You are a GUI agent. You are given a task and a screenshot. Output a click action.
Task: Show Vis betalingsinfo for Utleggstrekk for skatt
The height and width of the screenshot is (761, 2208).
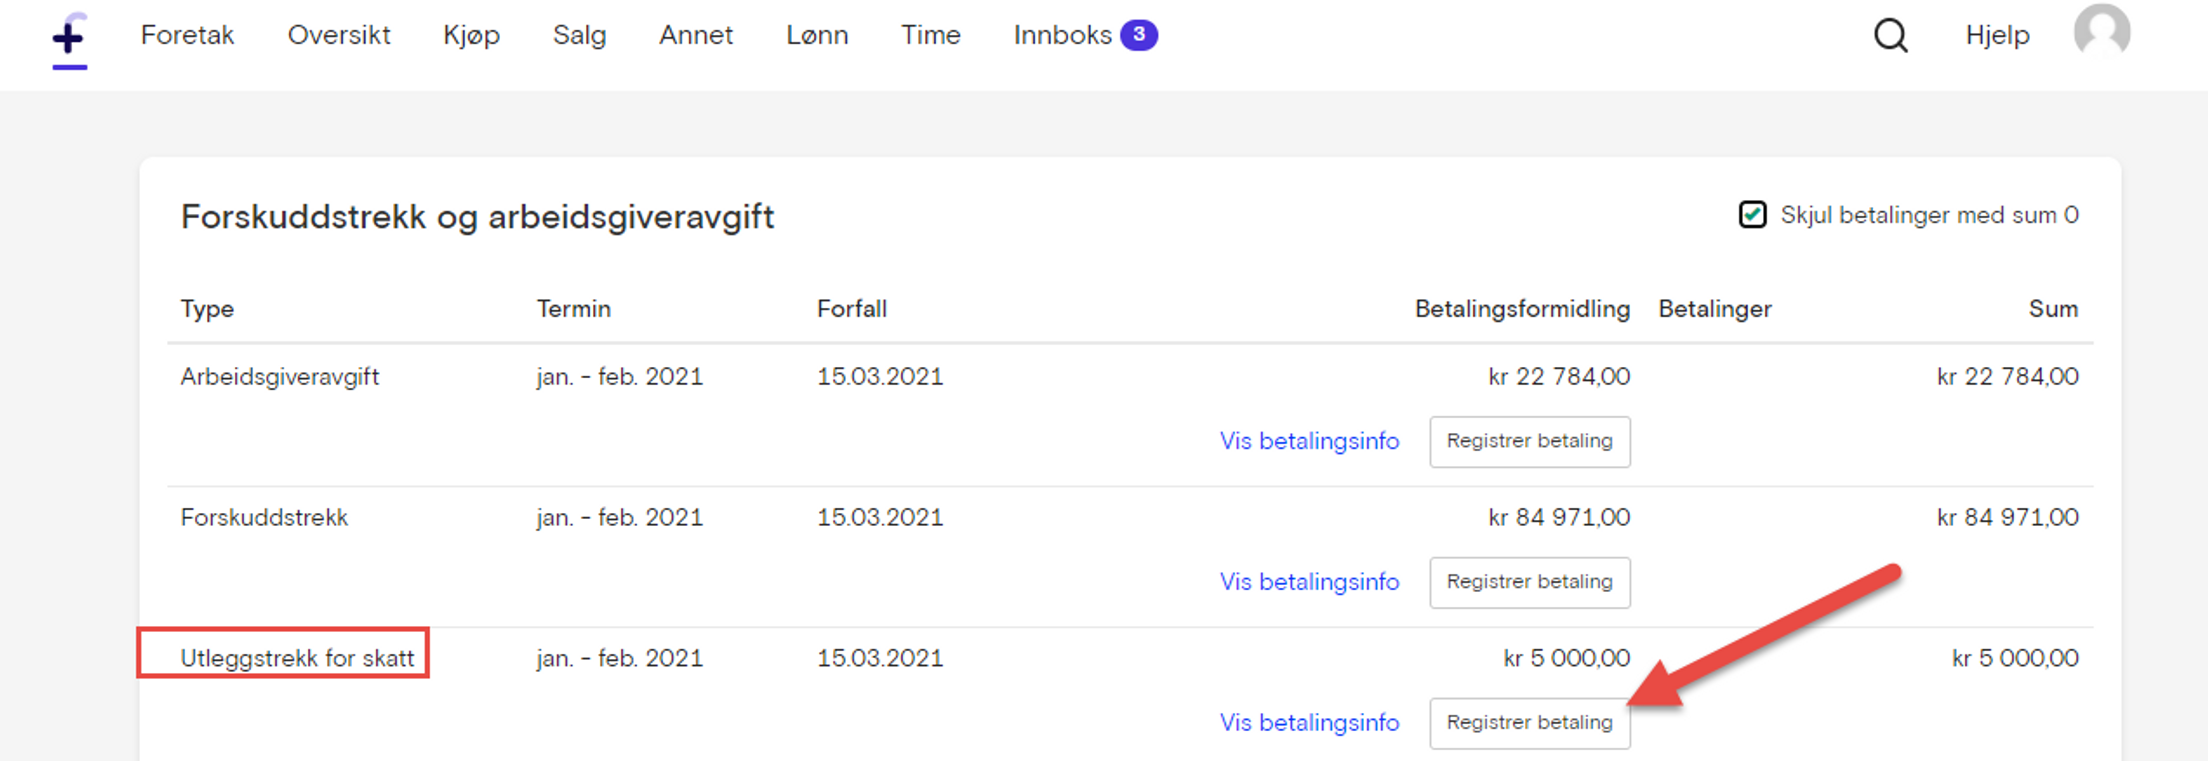click(1309, 723)
